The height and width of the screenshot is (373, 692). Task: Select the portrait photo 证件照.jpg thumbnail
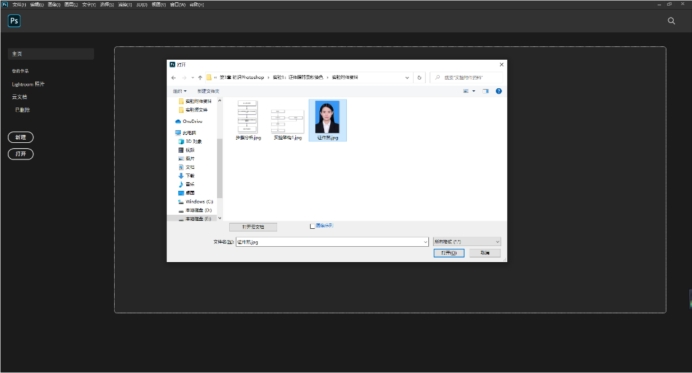[327, 120]
